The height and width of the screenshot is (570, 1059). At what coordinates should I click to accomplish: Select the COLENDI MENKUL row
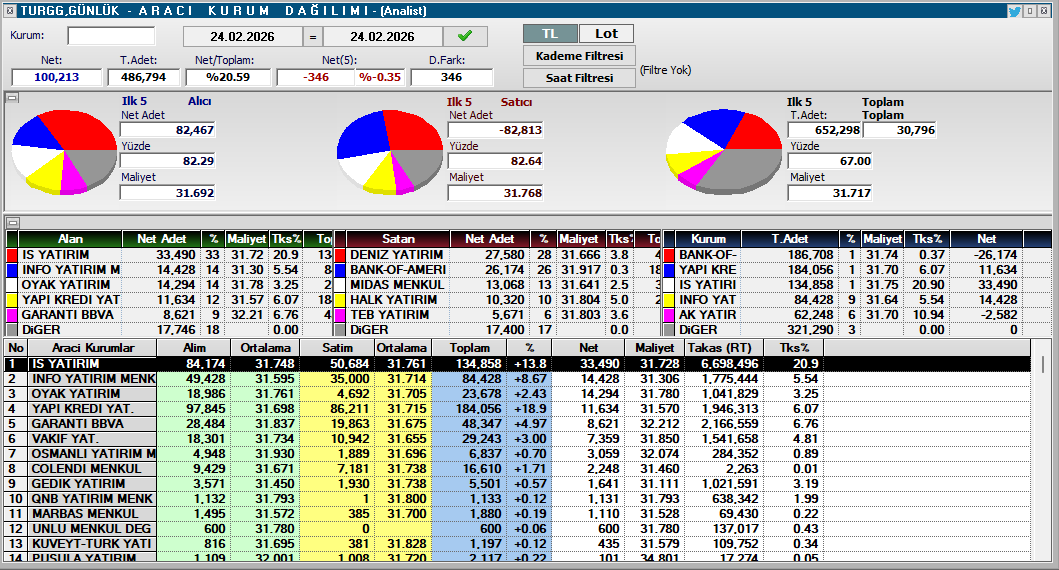[517, 469]
